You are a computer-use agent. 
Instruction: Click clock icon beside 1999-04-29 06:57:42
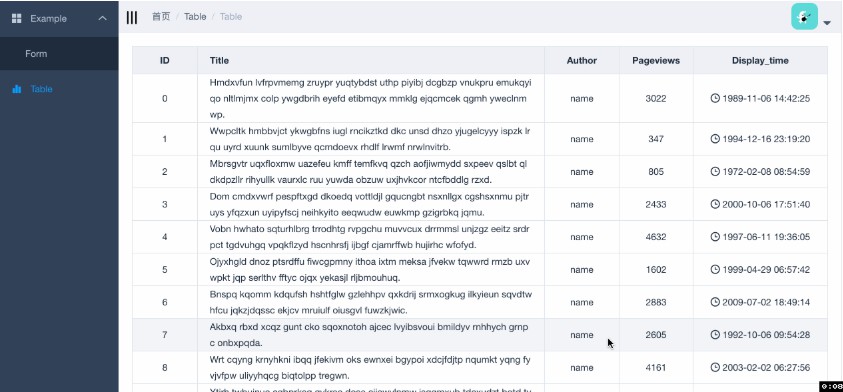tap(715, 269)
